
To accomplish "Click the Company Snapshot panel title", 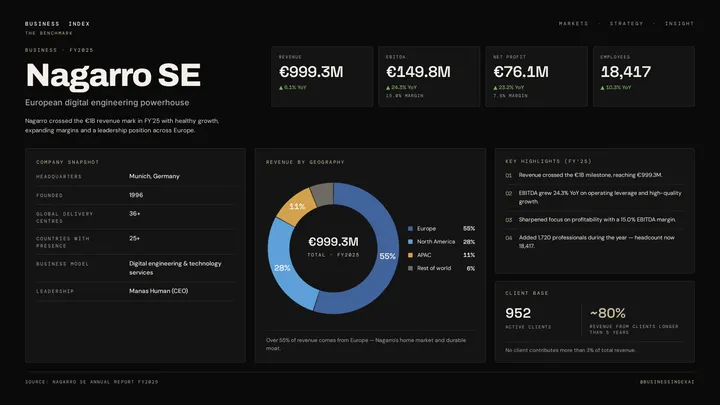I will (x=68, y=162).
